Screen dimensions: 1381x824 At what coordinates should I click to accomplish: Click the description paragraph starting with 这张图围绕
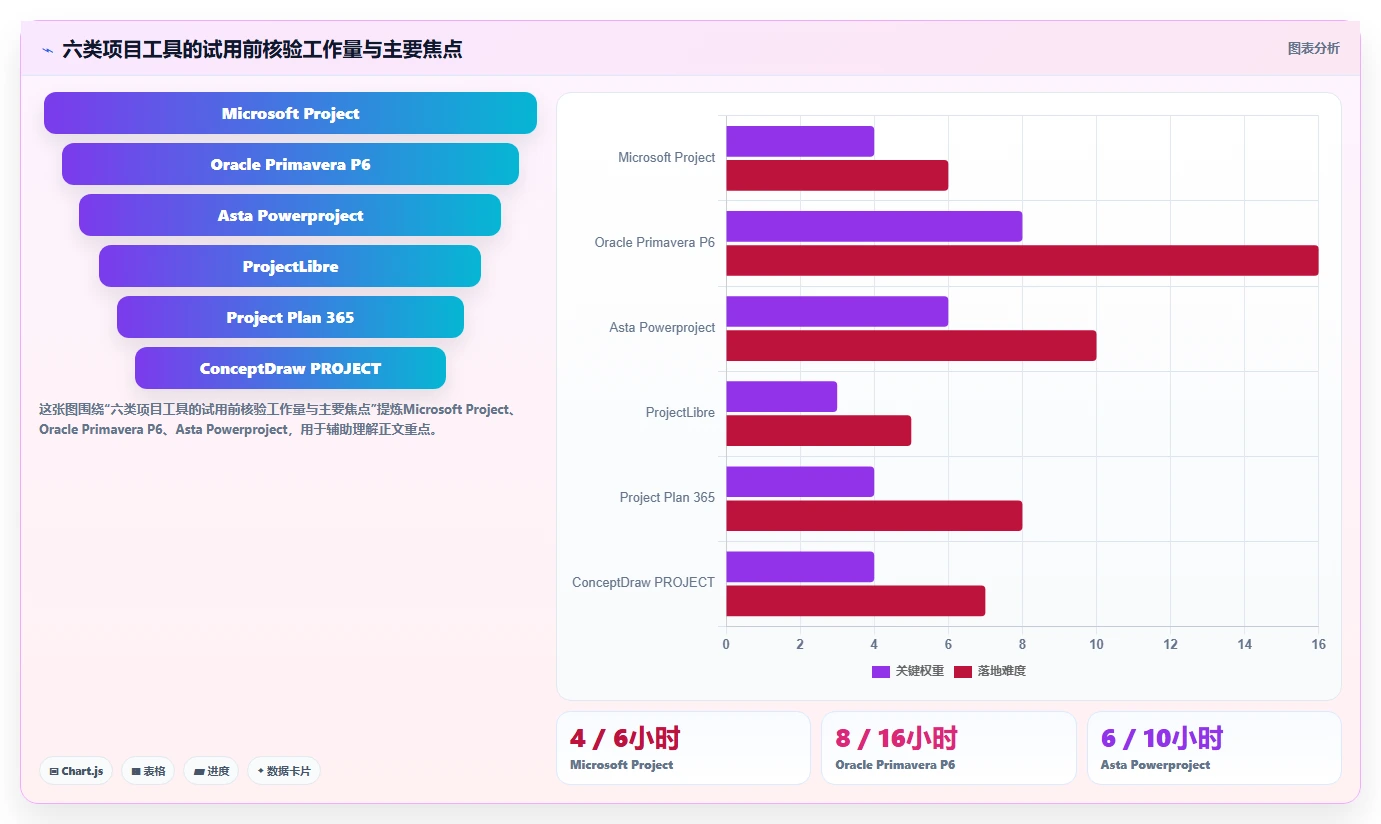tap(277, 419)
